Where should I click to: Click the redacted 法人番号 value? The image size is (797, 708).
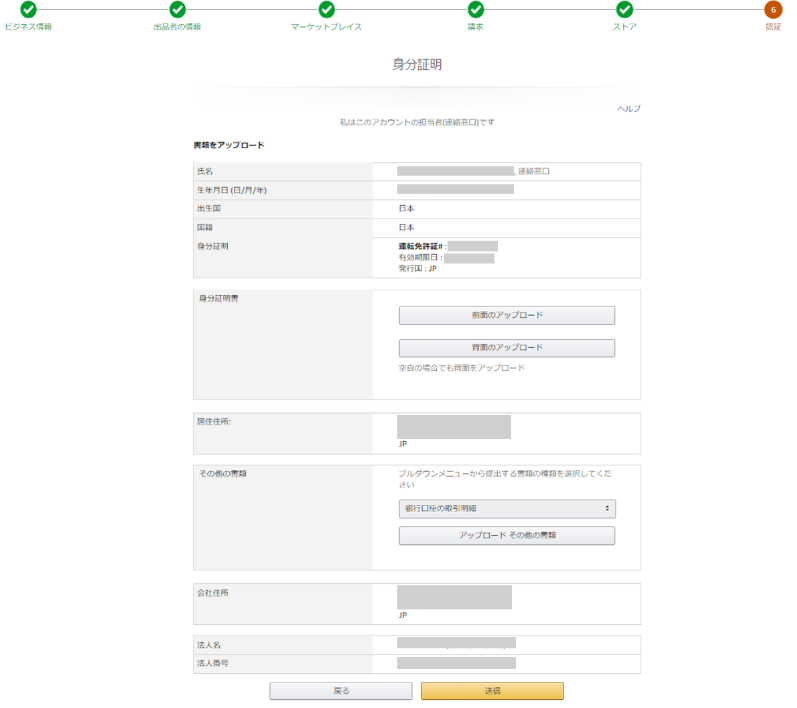pyautogui.click(x=456, y=662)
